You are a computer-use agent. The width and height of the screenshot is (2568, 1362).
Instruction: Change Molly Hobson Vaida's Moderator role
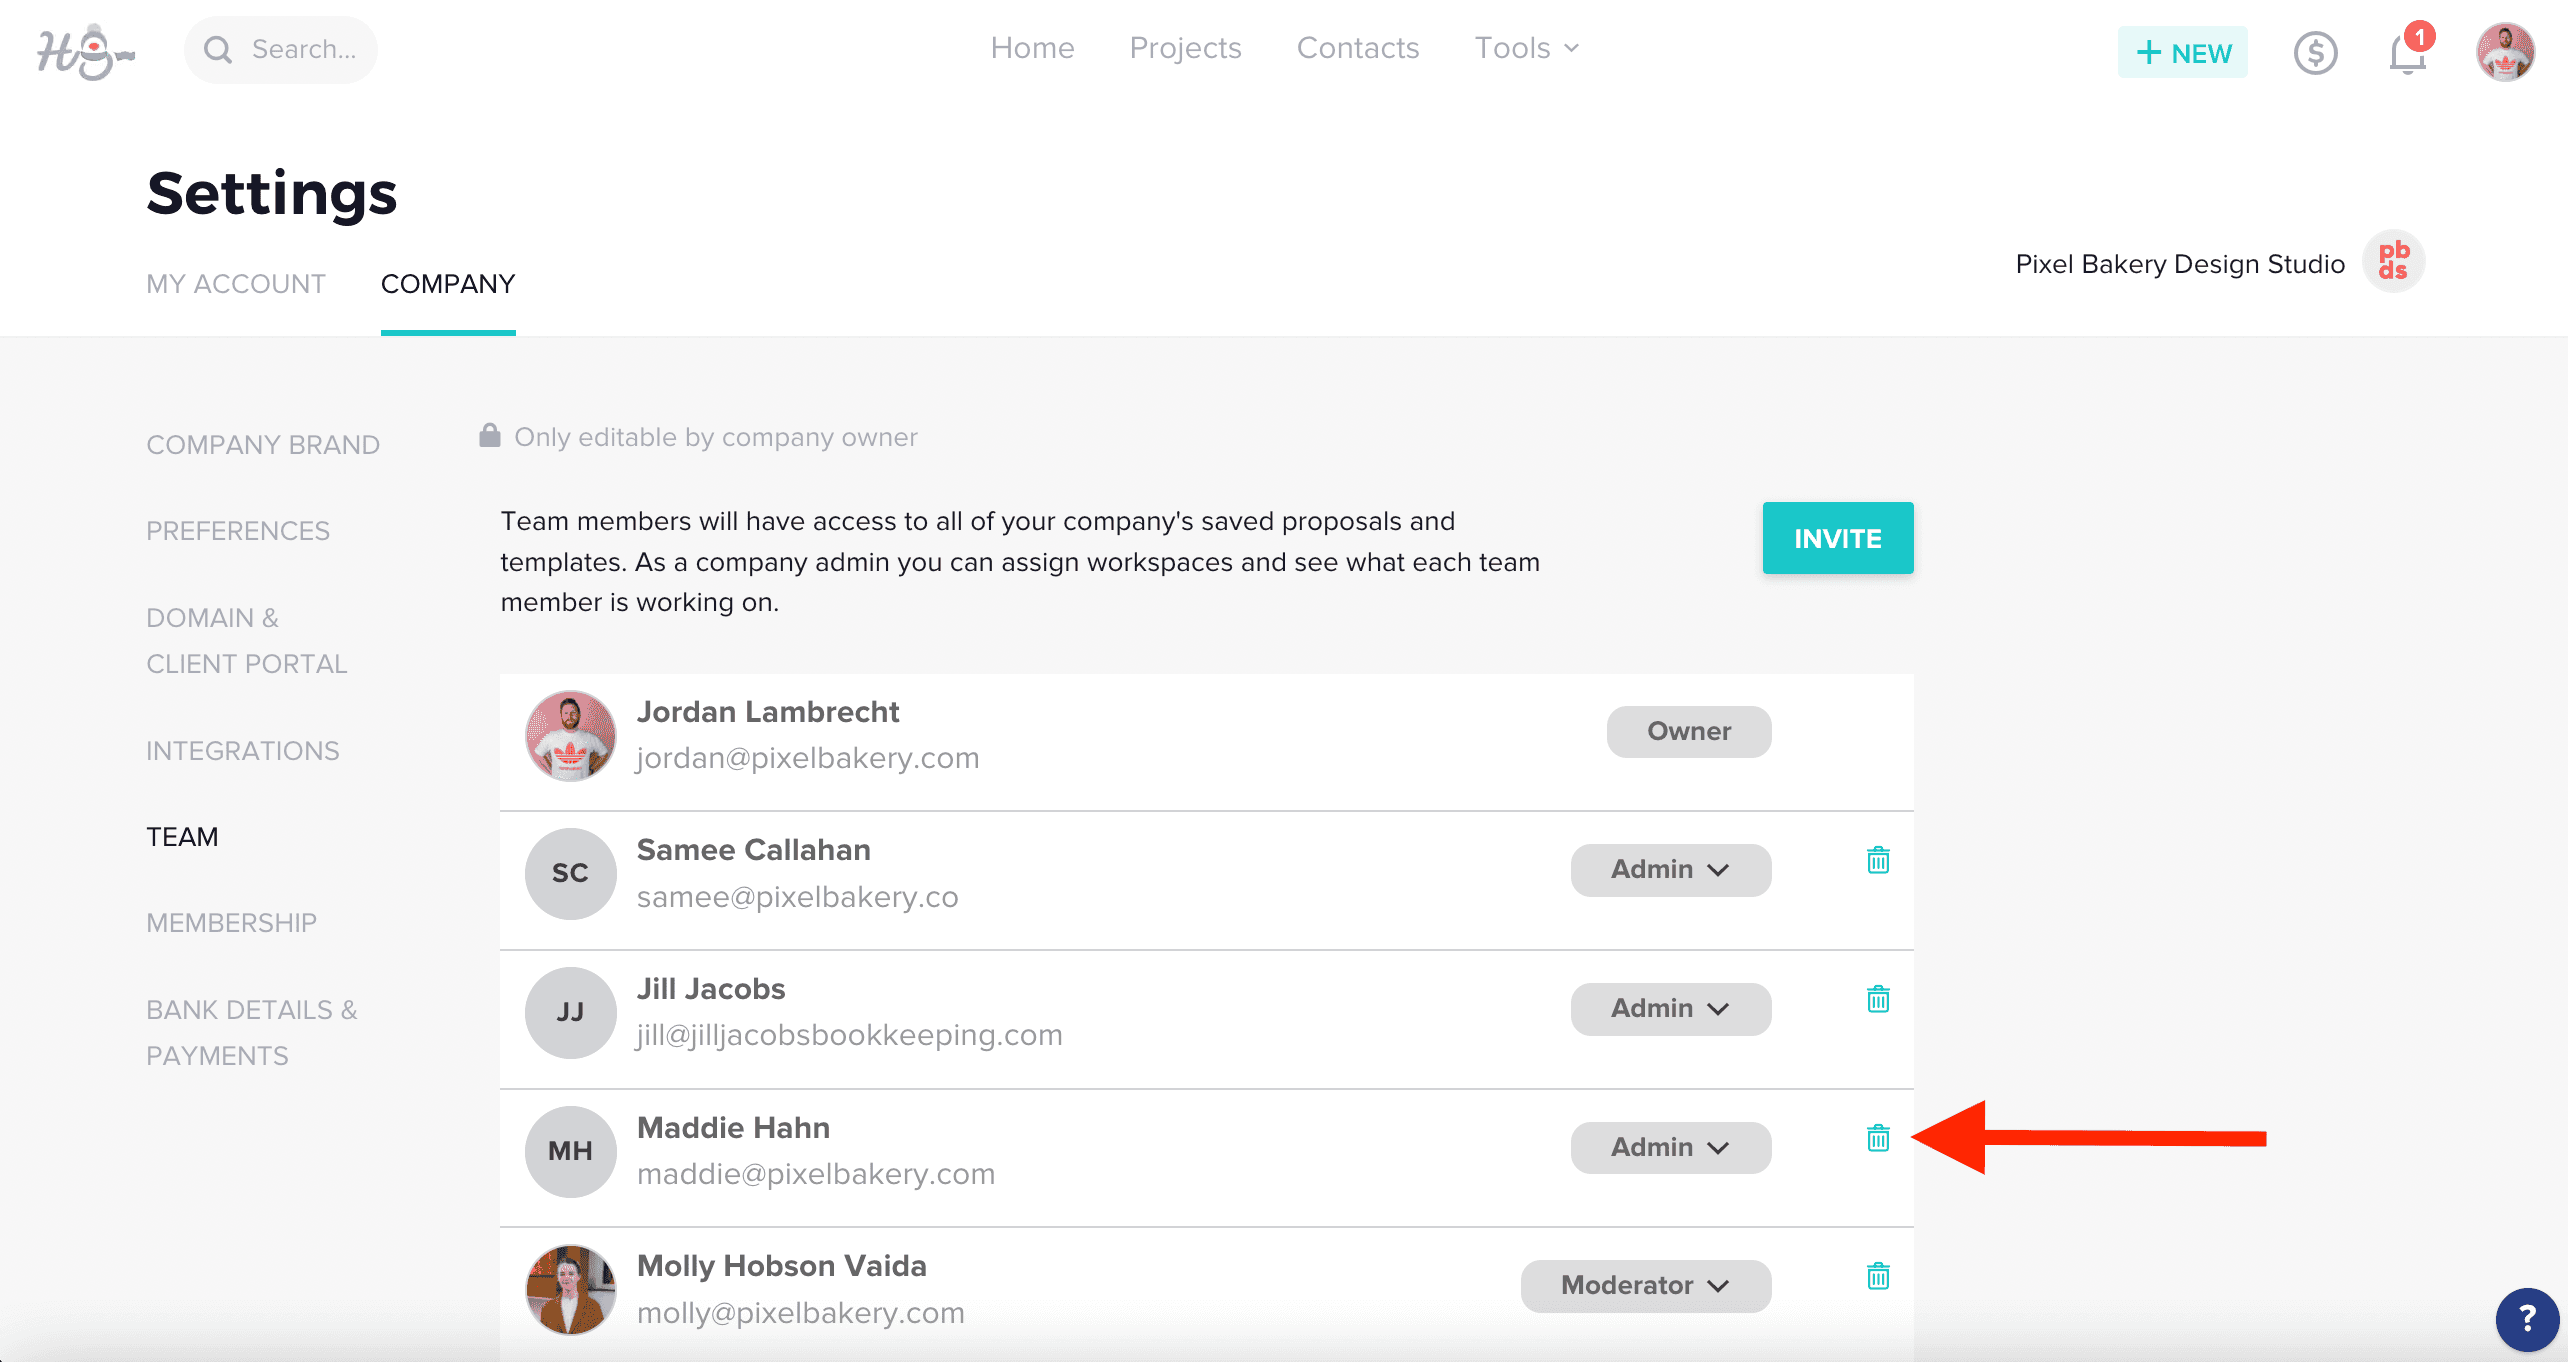click(1645, 1286)
